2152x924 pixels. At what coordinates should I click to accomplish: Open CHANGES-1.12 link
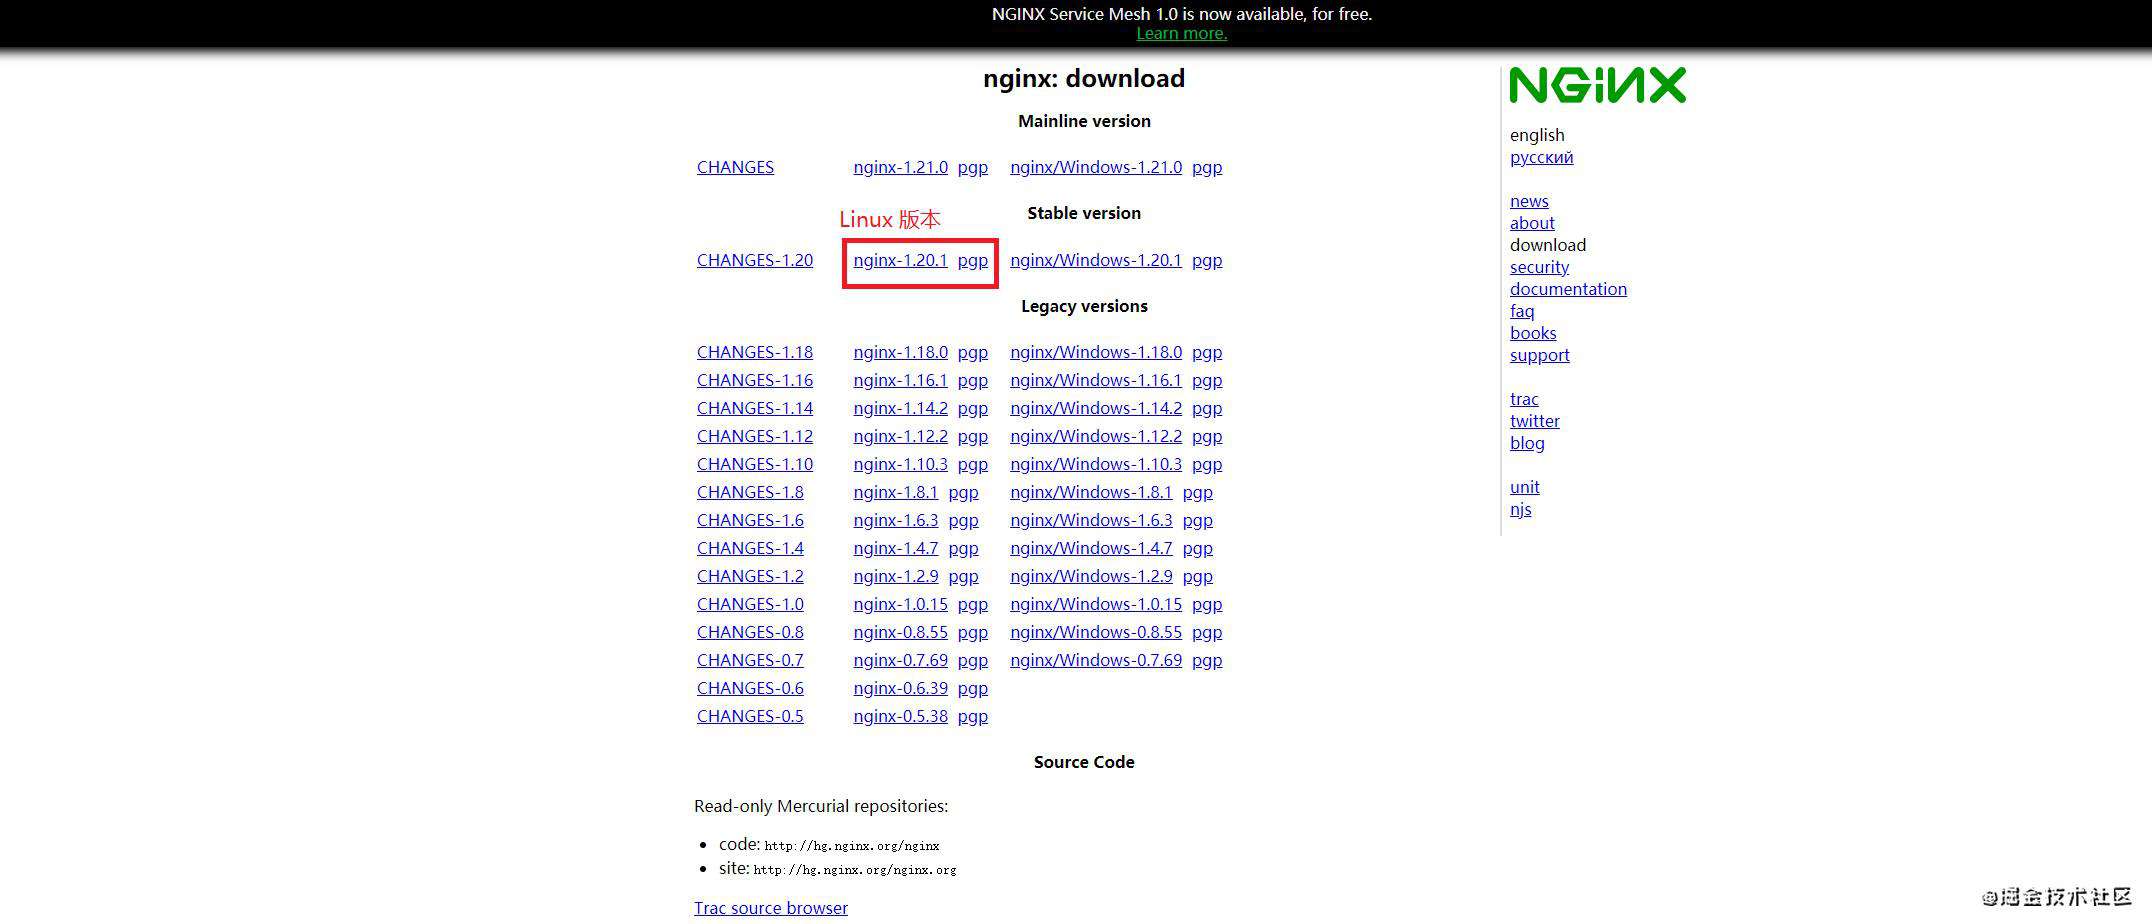(x=755, y=436)
